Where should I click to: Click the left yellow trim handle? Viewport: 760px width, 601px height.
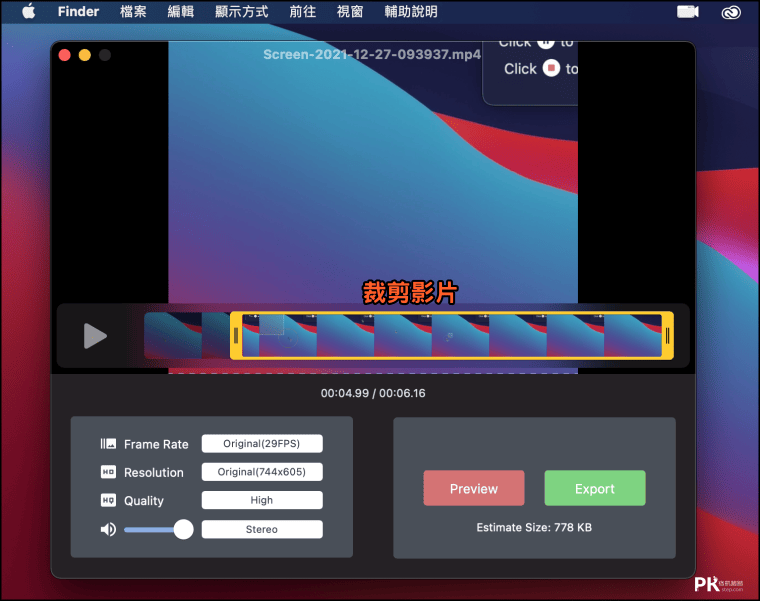236,335
